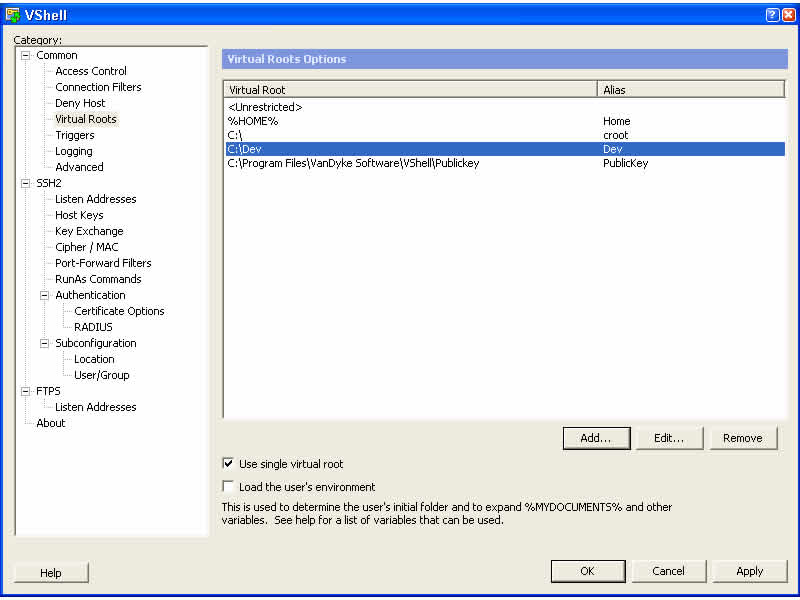
Task: Collapse the Subconfiguration tree node
Action: (44, 343)
